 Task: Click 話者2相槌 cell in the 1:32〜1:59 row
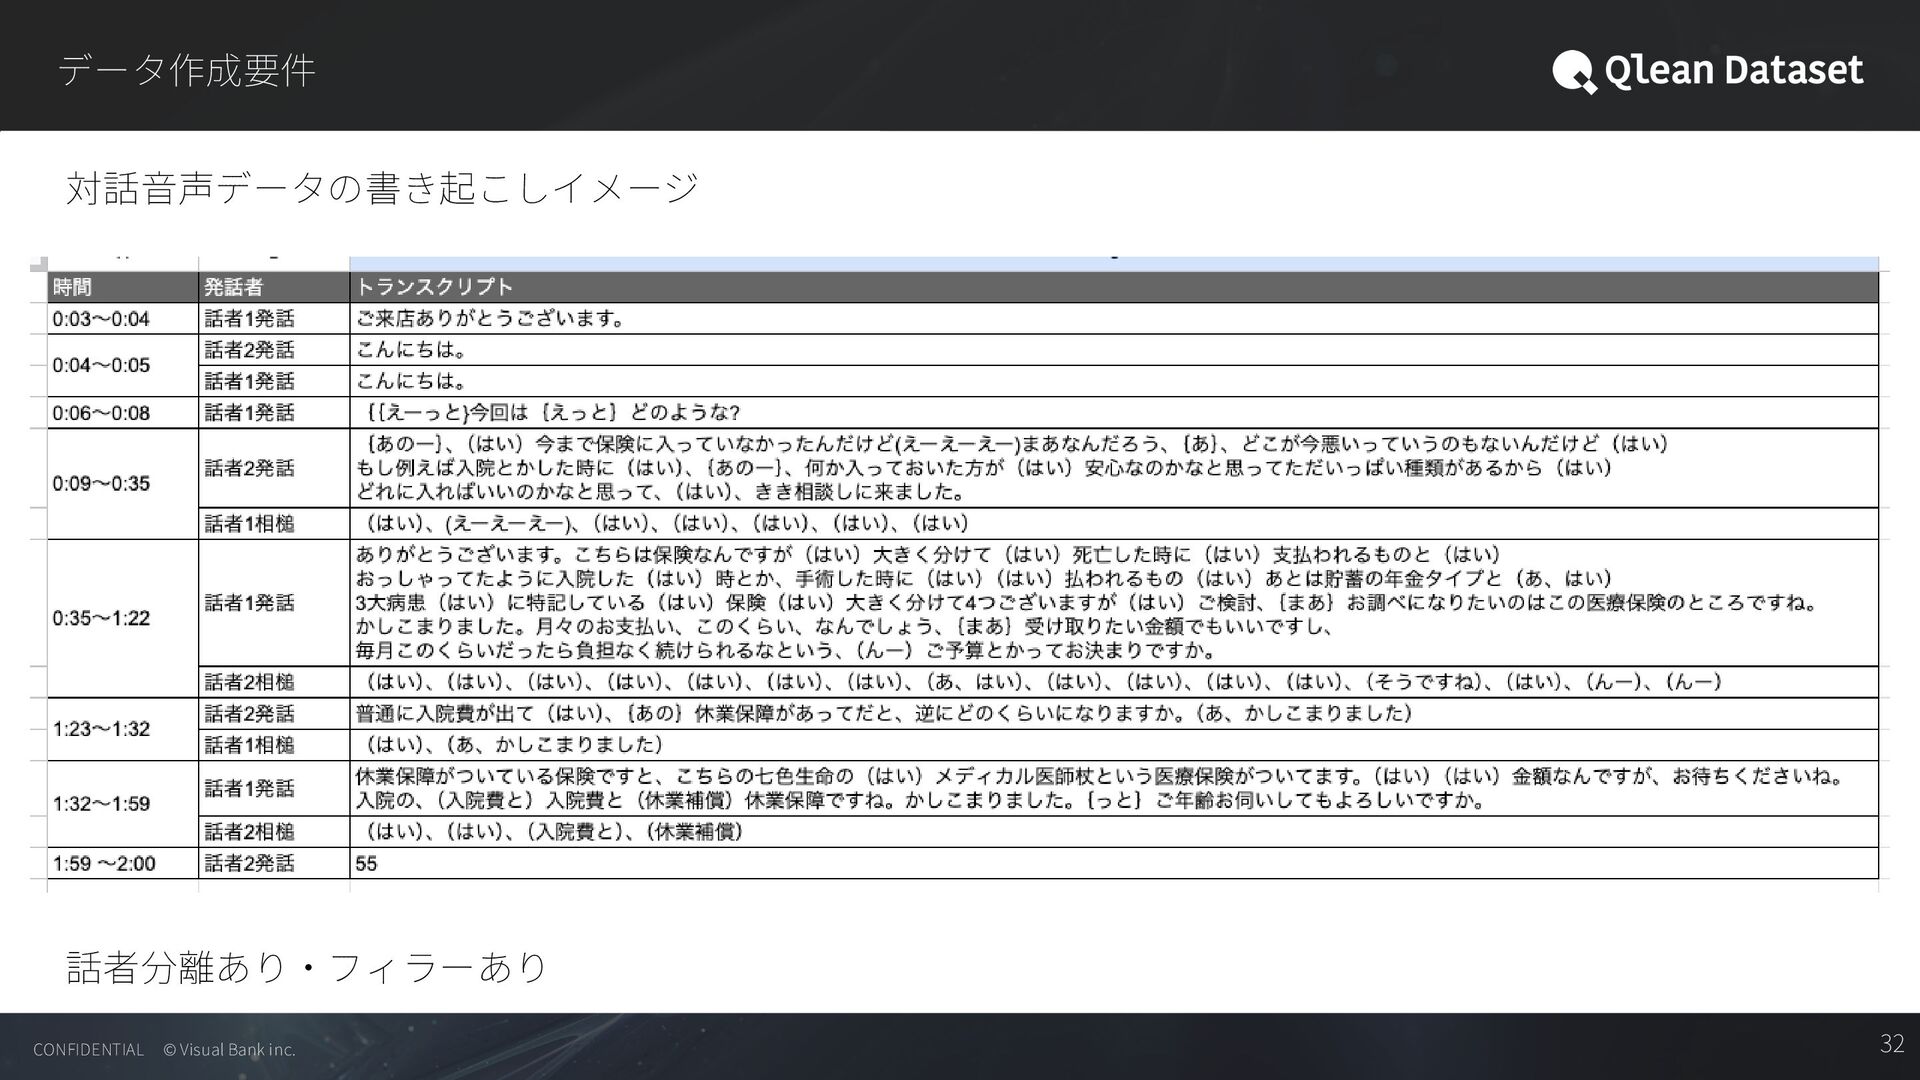click(x=274, y=832)
